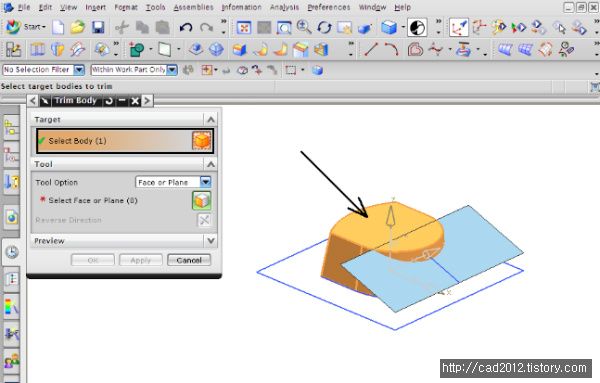
Task: Open the Format menu
Action: coord(126,7)
